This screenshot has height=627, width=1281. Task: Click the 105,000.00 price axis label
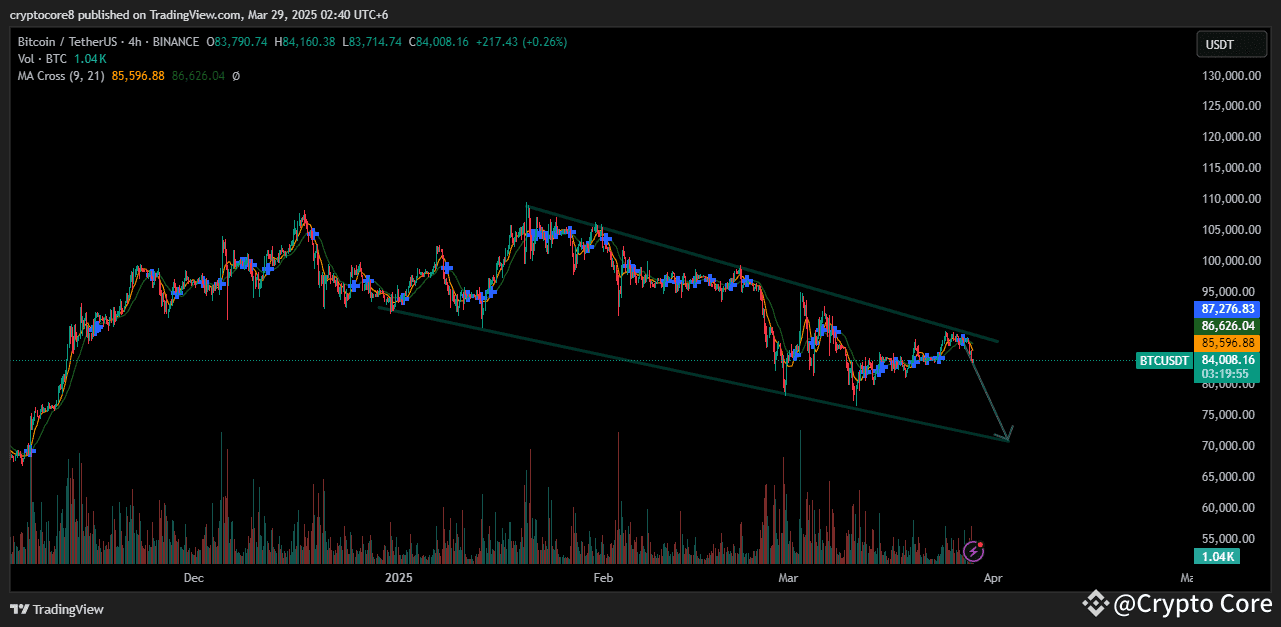coord(1229,230)
